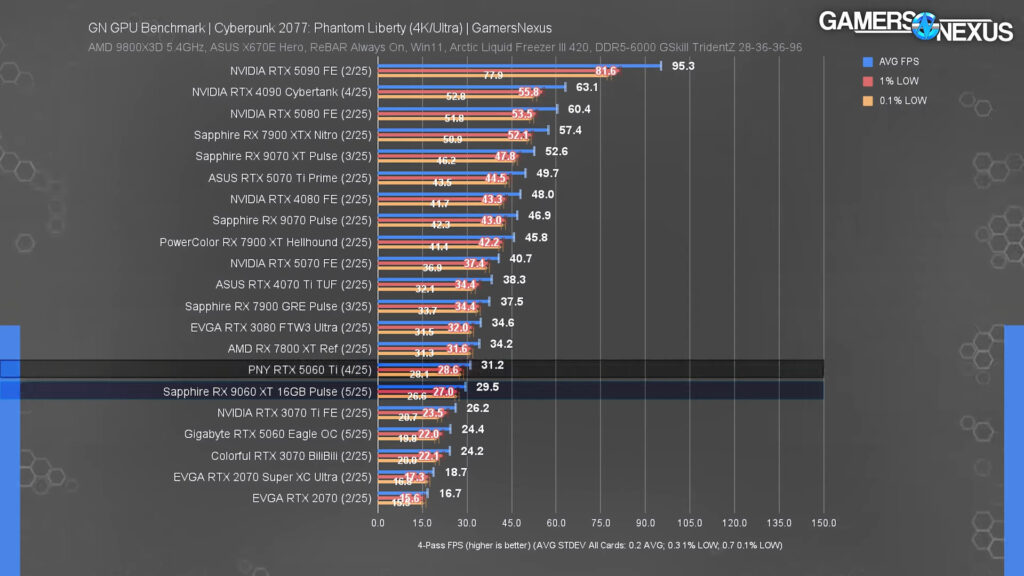
Task: Click the 18.7 average FPS value
Action: tap(456, 472)
